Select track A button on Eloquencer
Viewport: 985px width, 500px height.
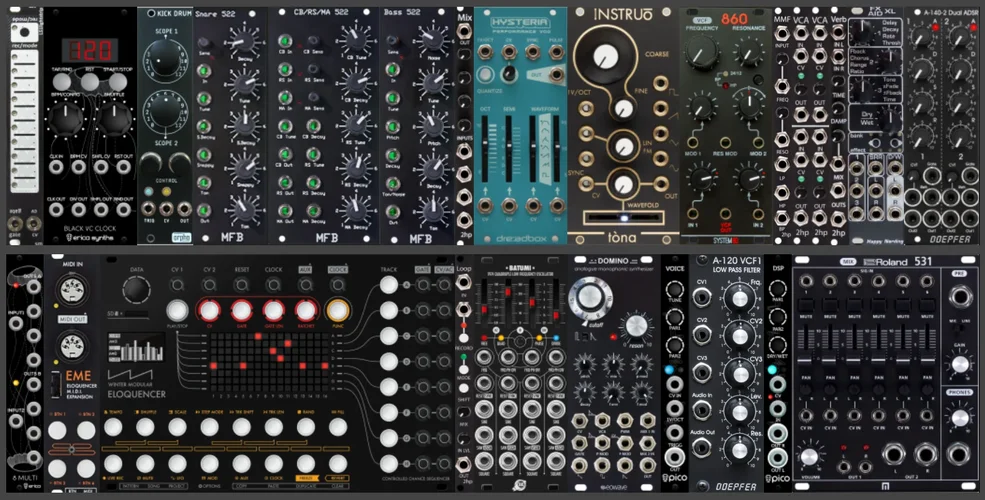pyautogui.click(x=389, y=285)
